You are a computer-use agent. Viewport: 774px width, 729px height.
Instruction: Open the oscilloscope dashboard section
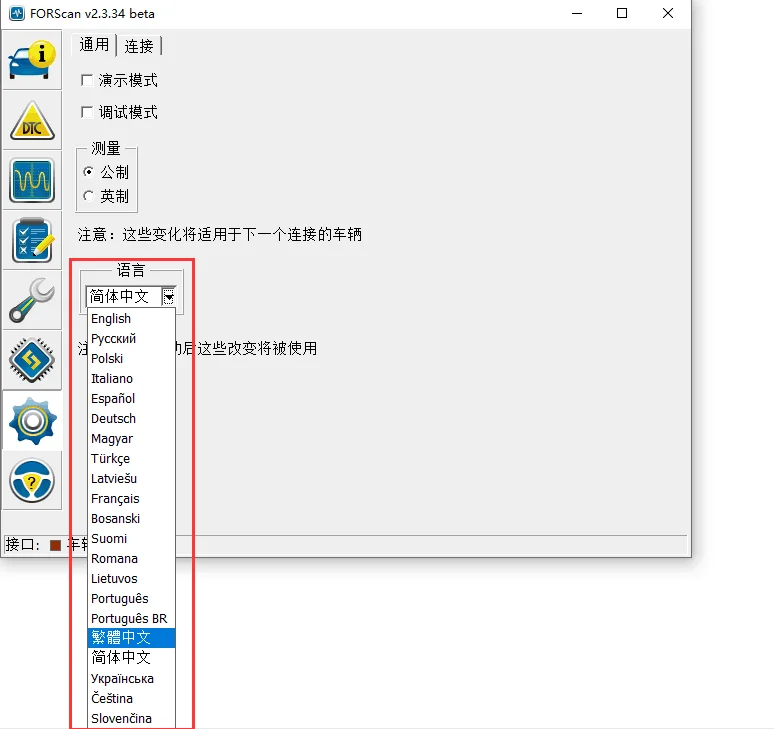[32, 181]
